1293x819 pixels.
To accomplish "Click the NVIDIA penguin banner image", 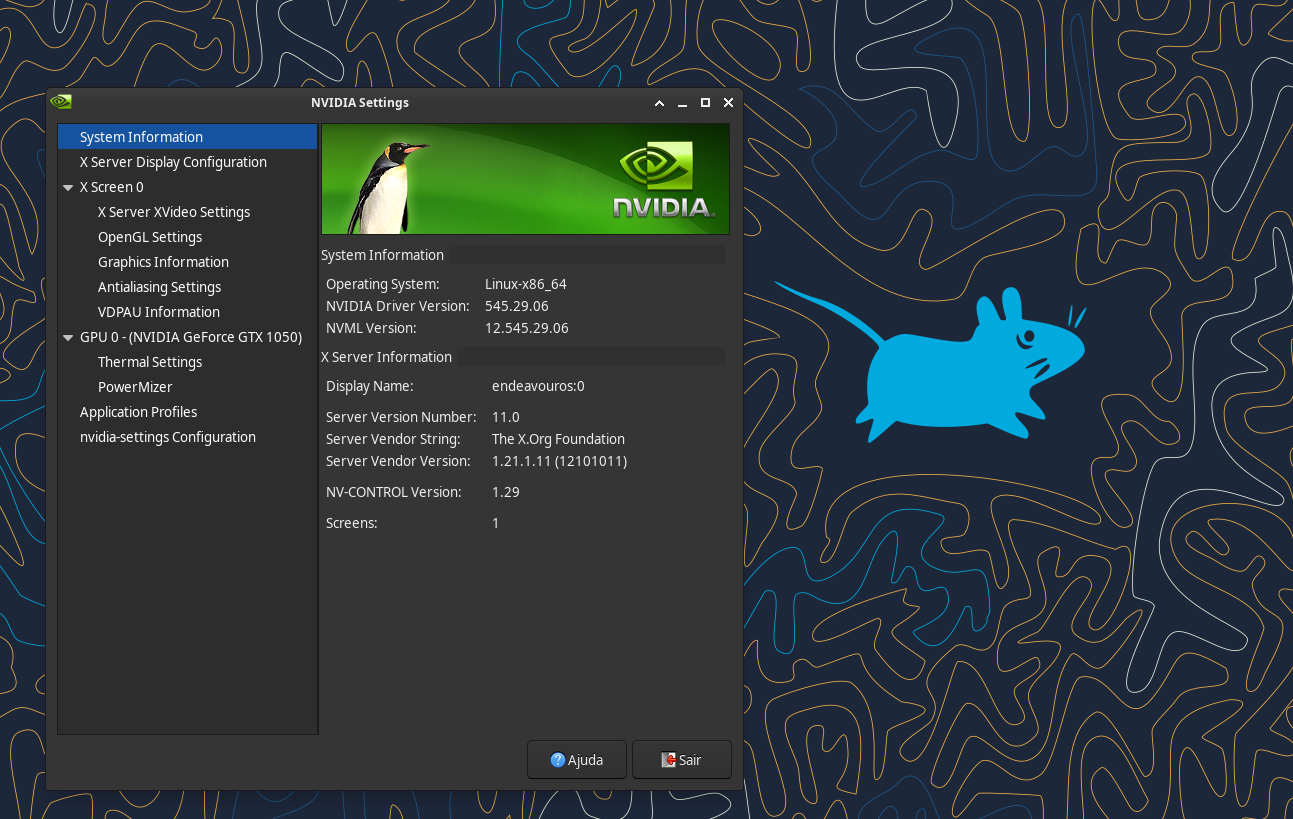I will pyautogui.click(x=525, y=179).
